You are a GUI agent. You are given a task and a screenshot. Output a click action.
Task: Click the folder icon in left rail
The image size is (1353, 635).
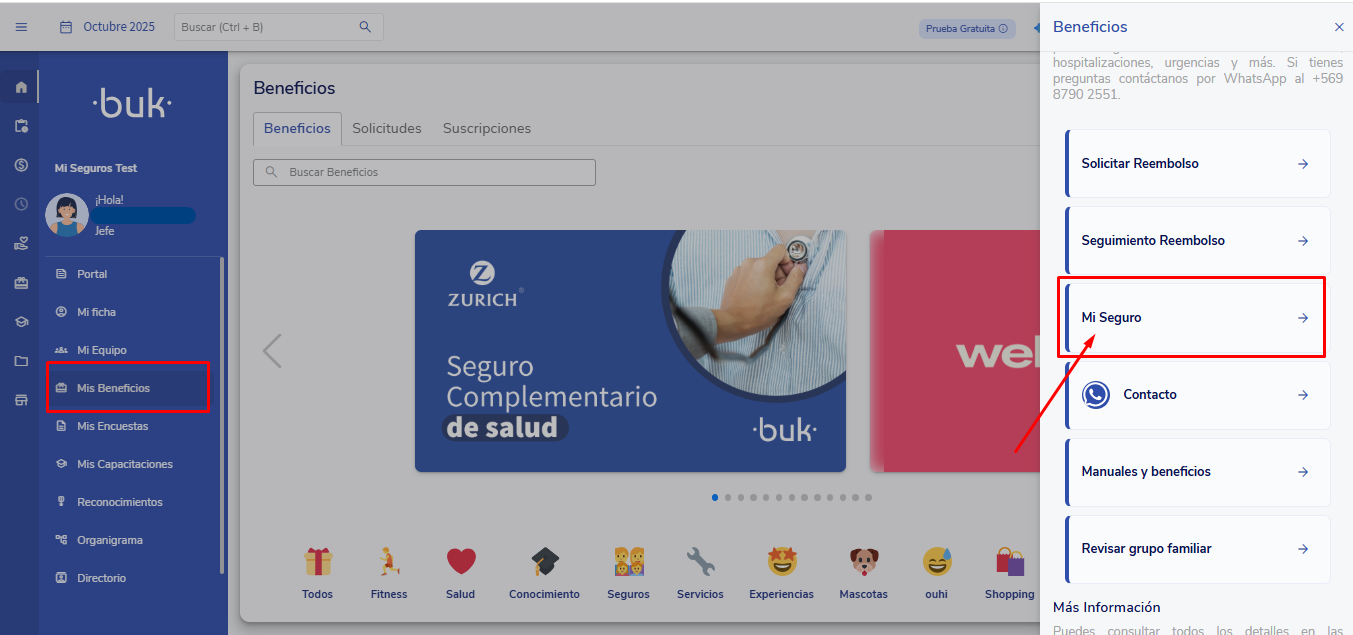pyautogui.click(x=21, y=361)
